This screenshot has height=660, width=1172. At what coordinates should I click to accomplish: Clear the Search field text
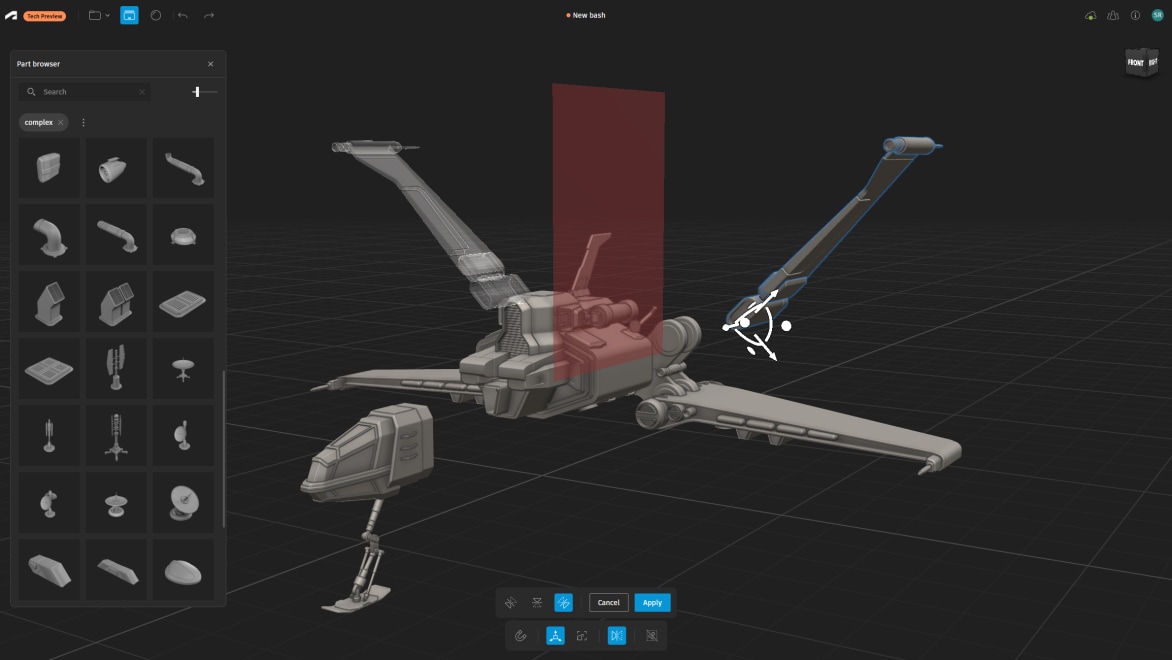tap(142, 92)
